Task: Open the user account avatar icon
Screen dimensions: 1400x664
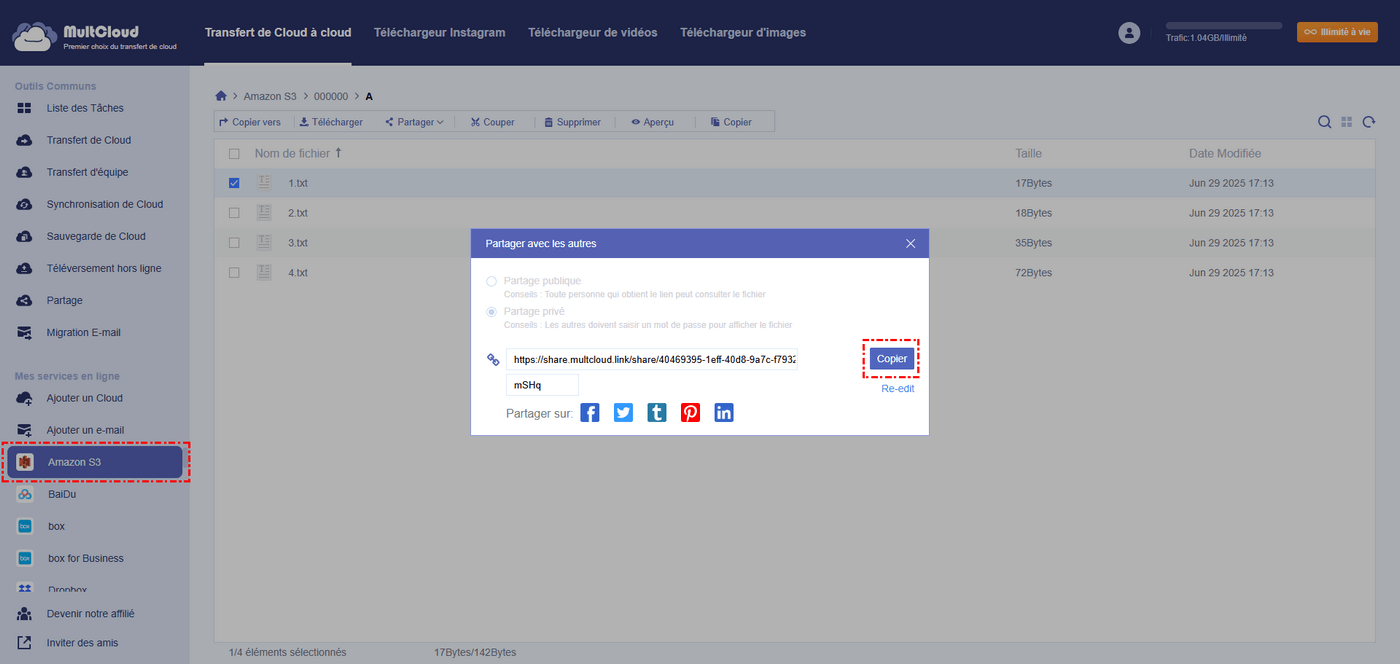Action: pos(1129,33)
